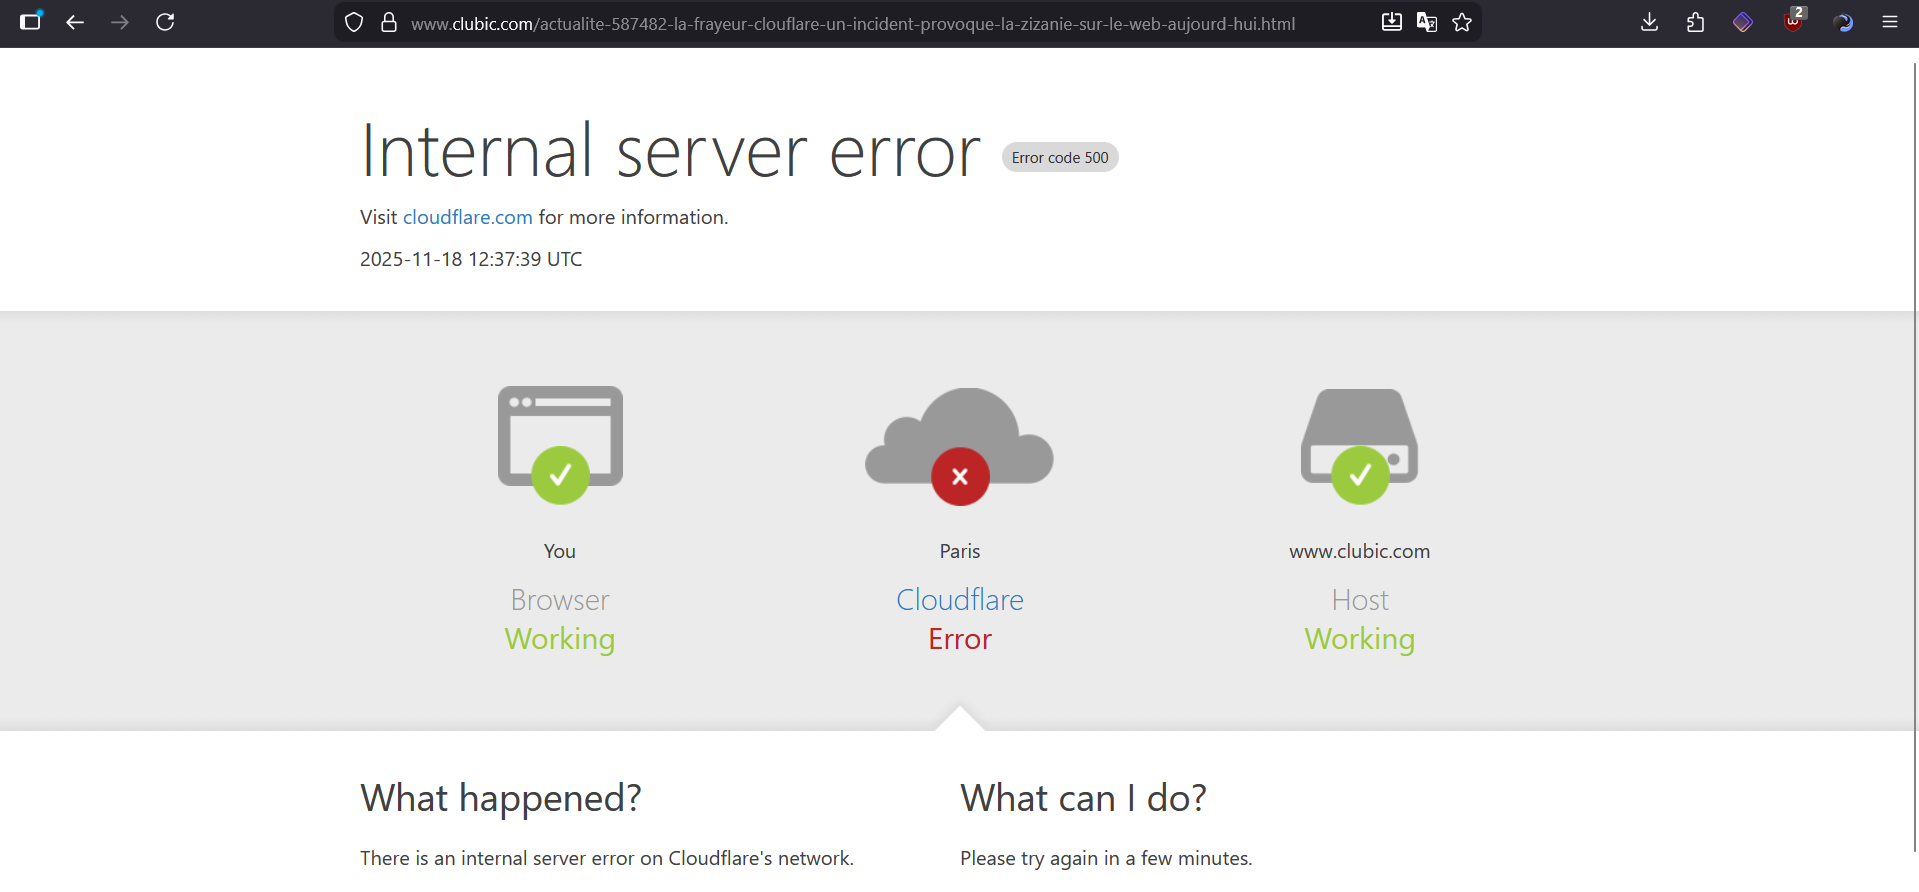This screenshot has height=892, width=1919.
Task: Click the sidebar toggle icon in the toolbar
Action: (31, 22)
